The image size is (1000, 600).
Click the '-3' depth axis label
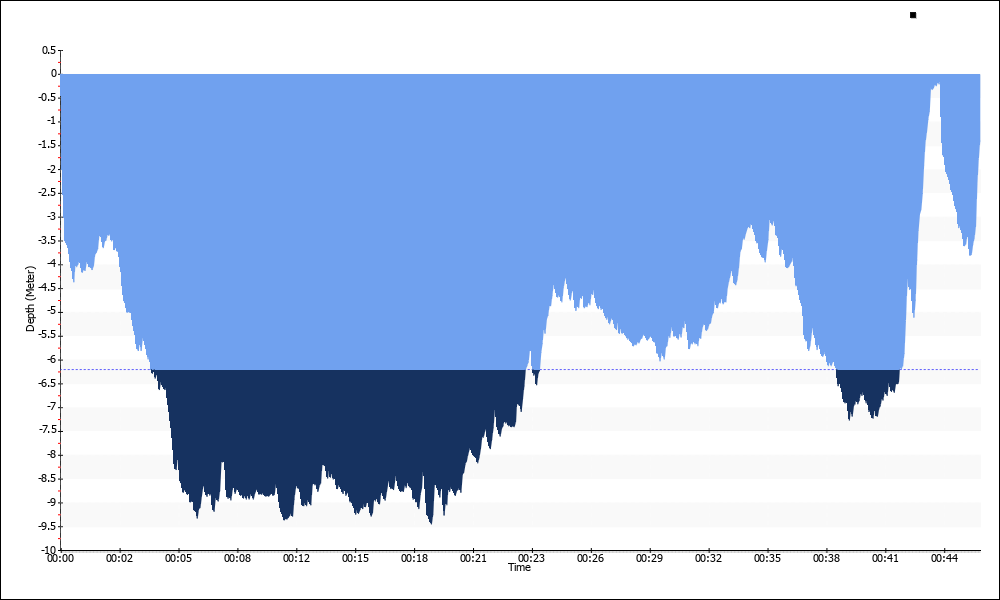[51, 216]
